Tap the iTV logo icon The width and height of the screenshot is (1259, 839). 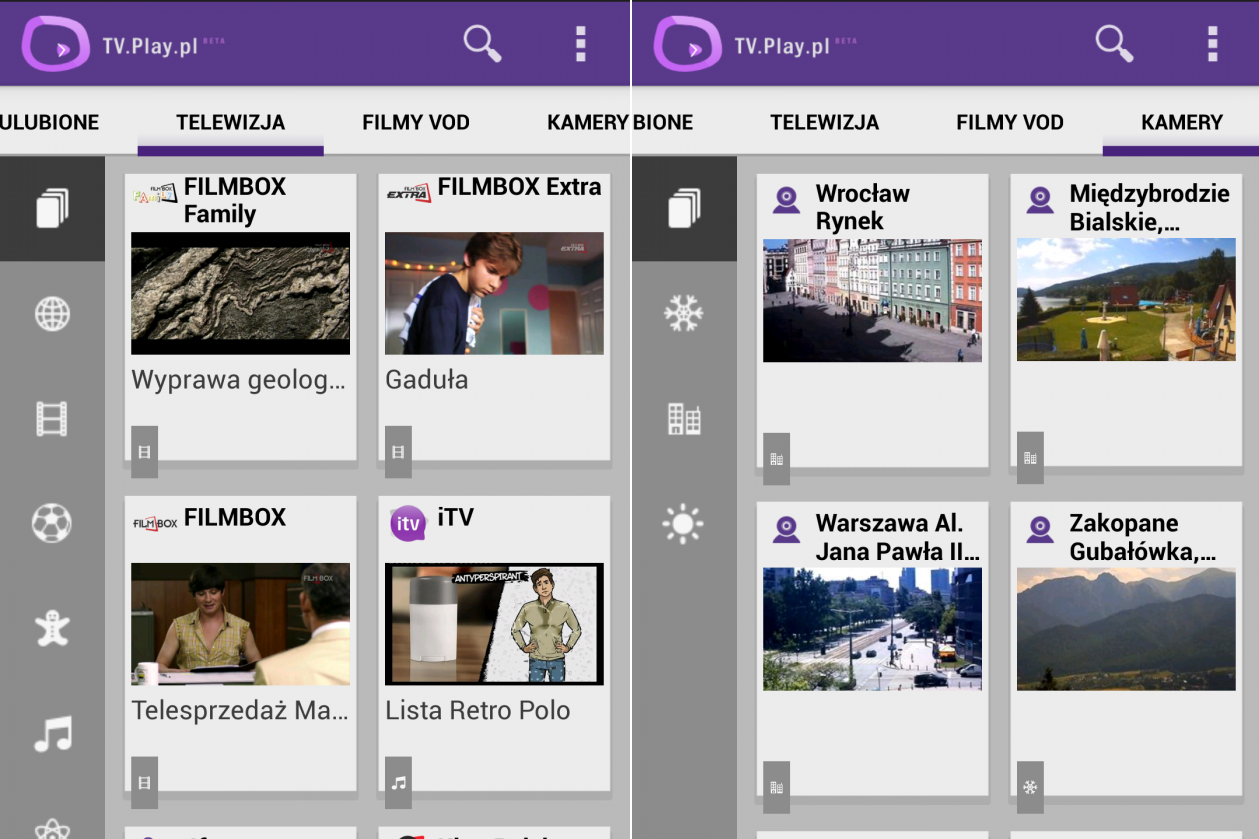coord(408,523)
